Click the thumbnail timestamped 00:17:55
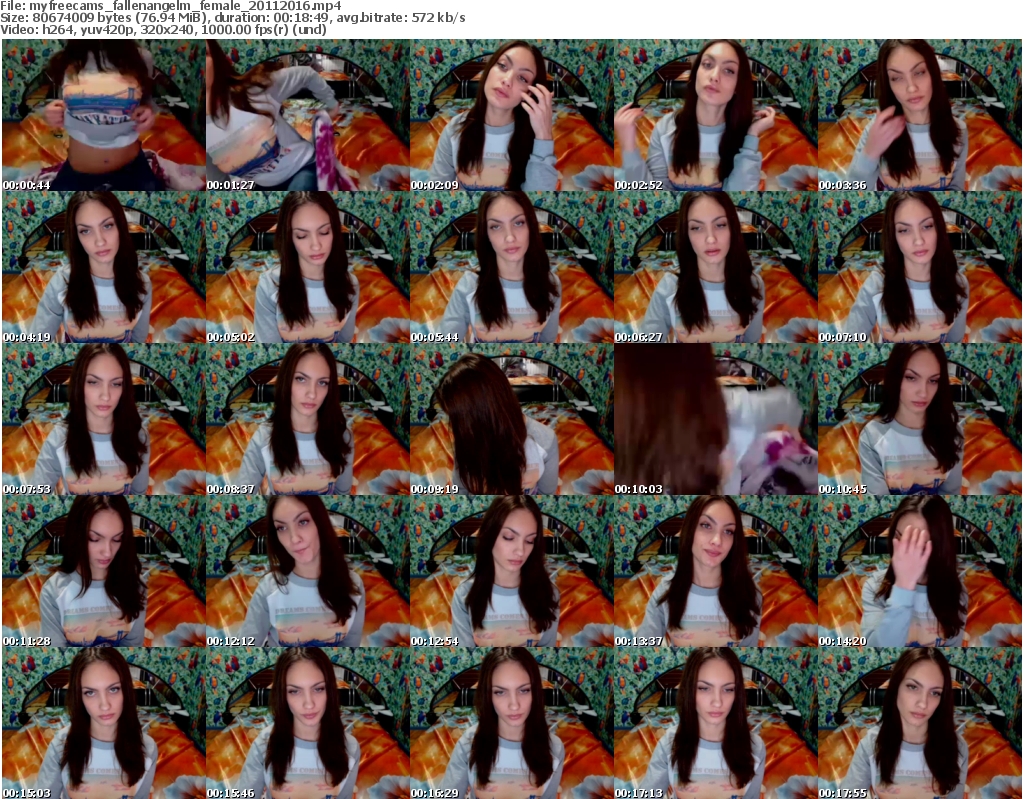This screenshot has width=1024, height=799. [920, 723]
